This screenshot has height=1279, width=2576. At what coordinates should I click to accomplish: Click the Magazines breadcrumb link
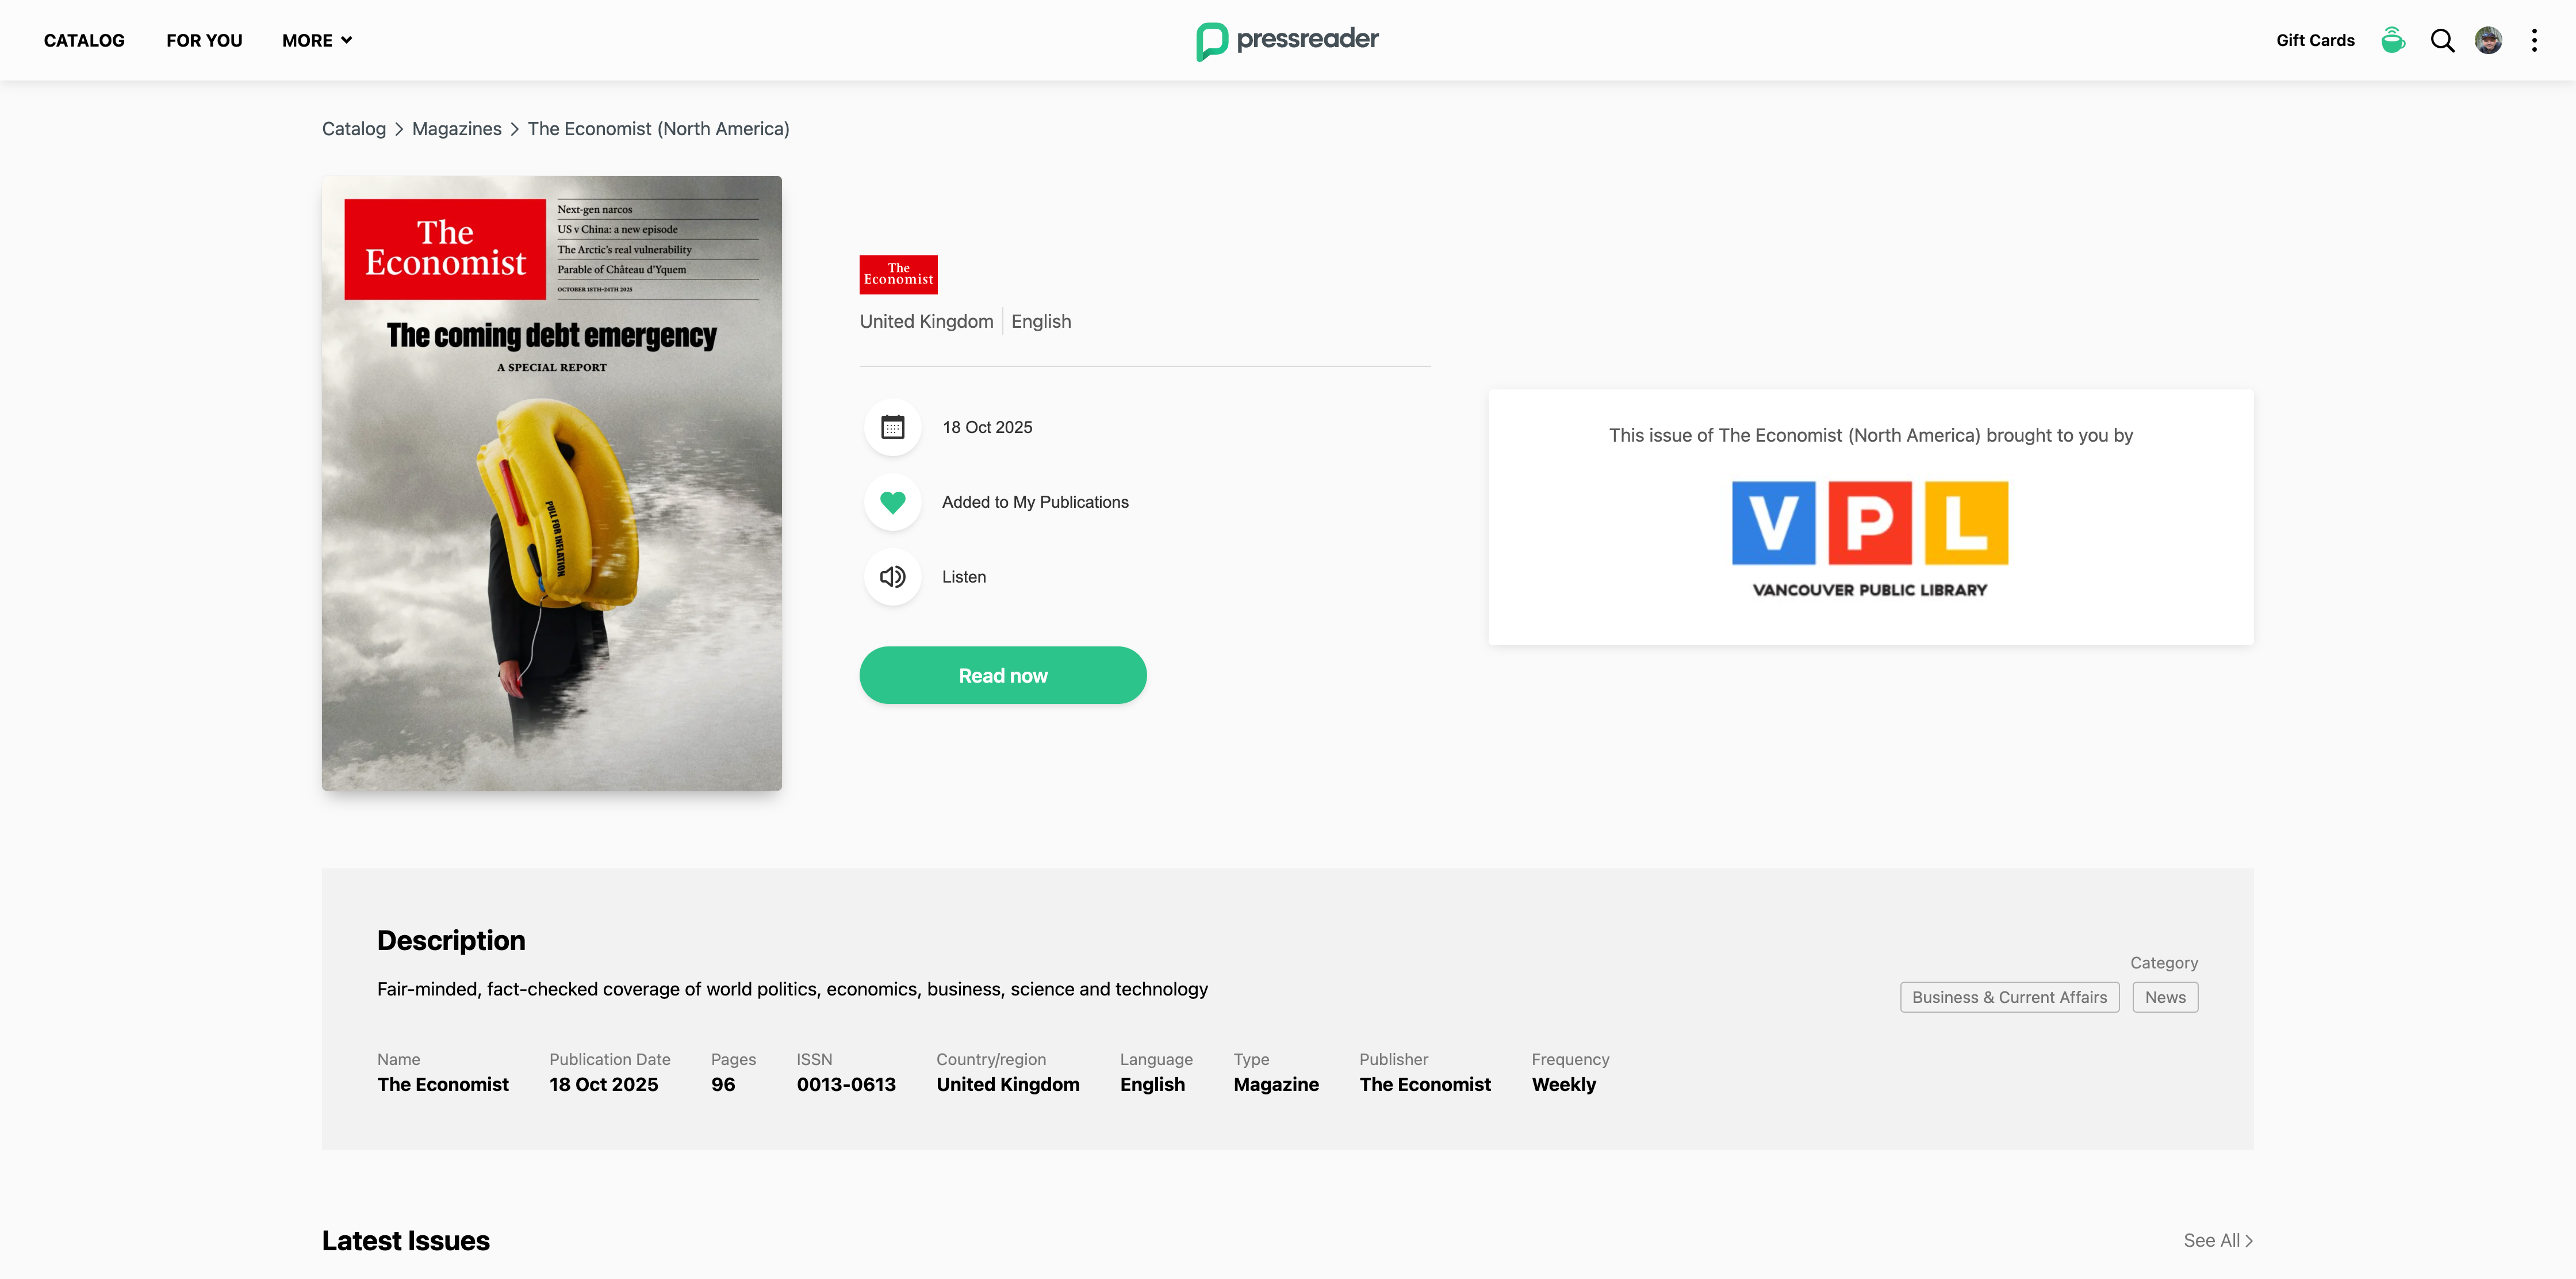456,129
